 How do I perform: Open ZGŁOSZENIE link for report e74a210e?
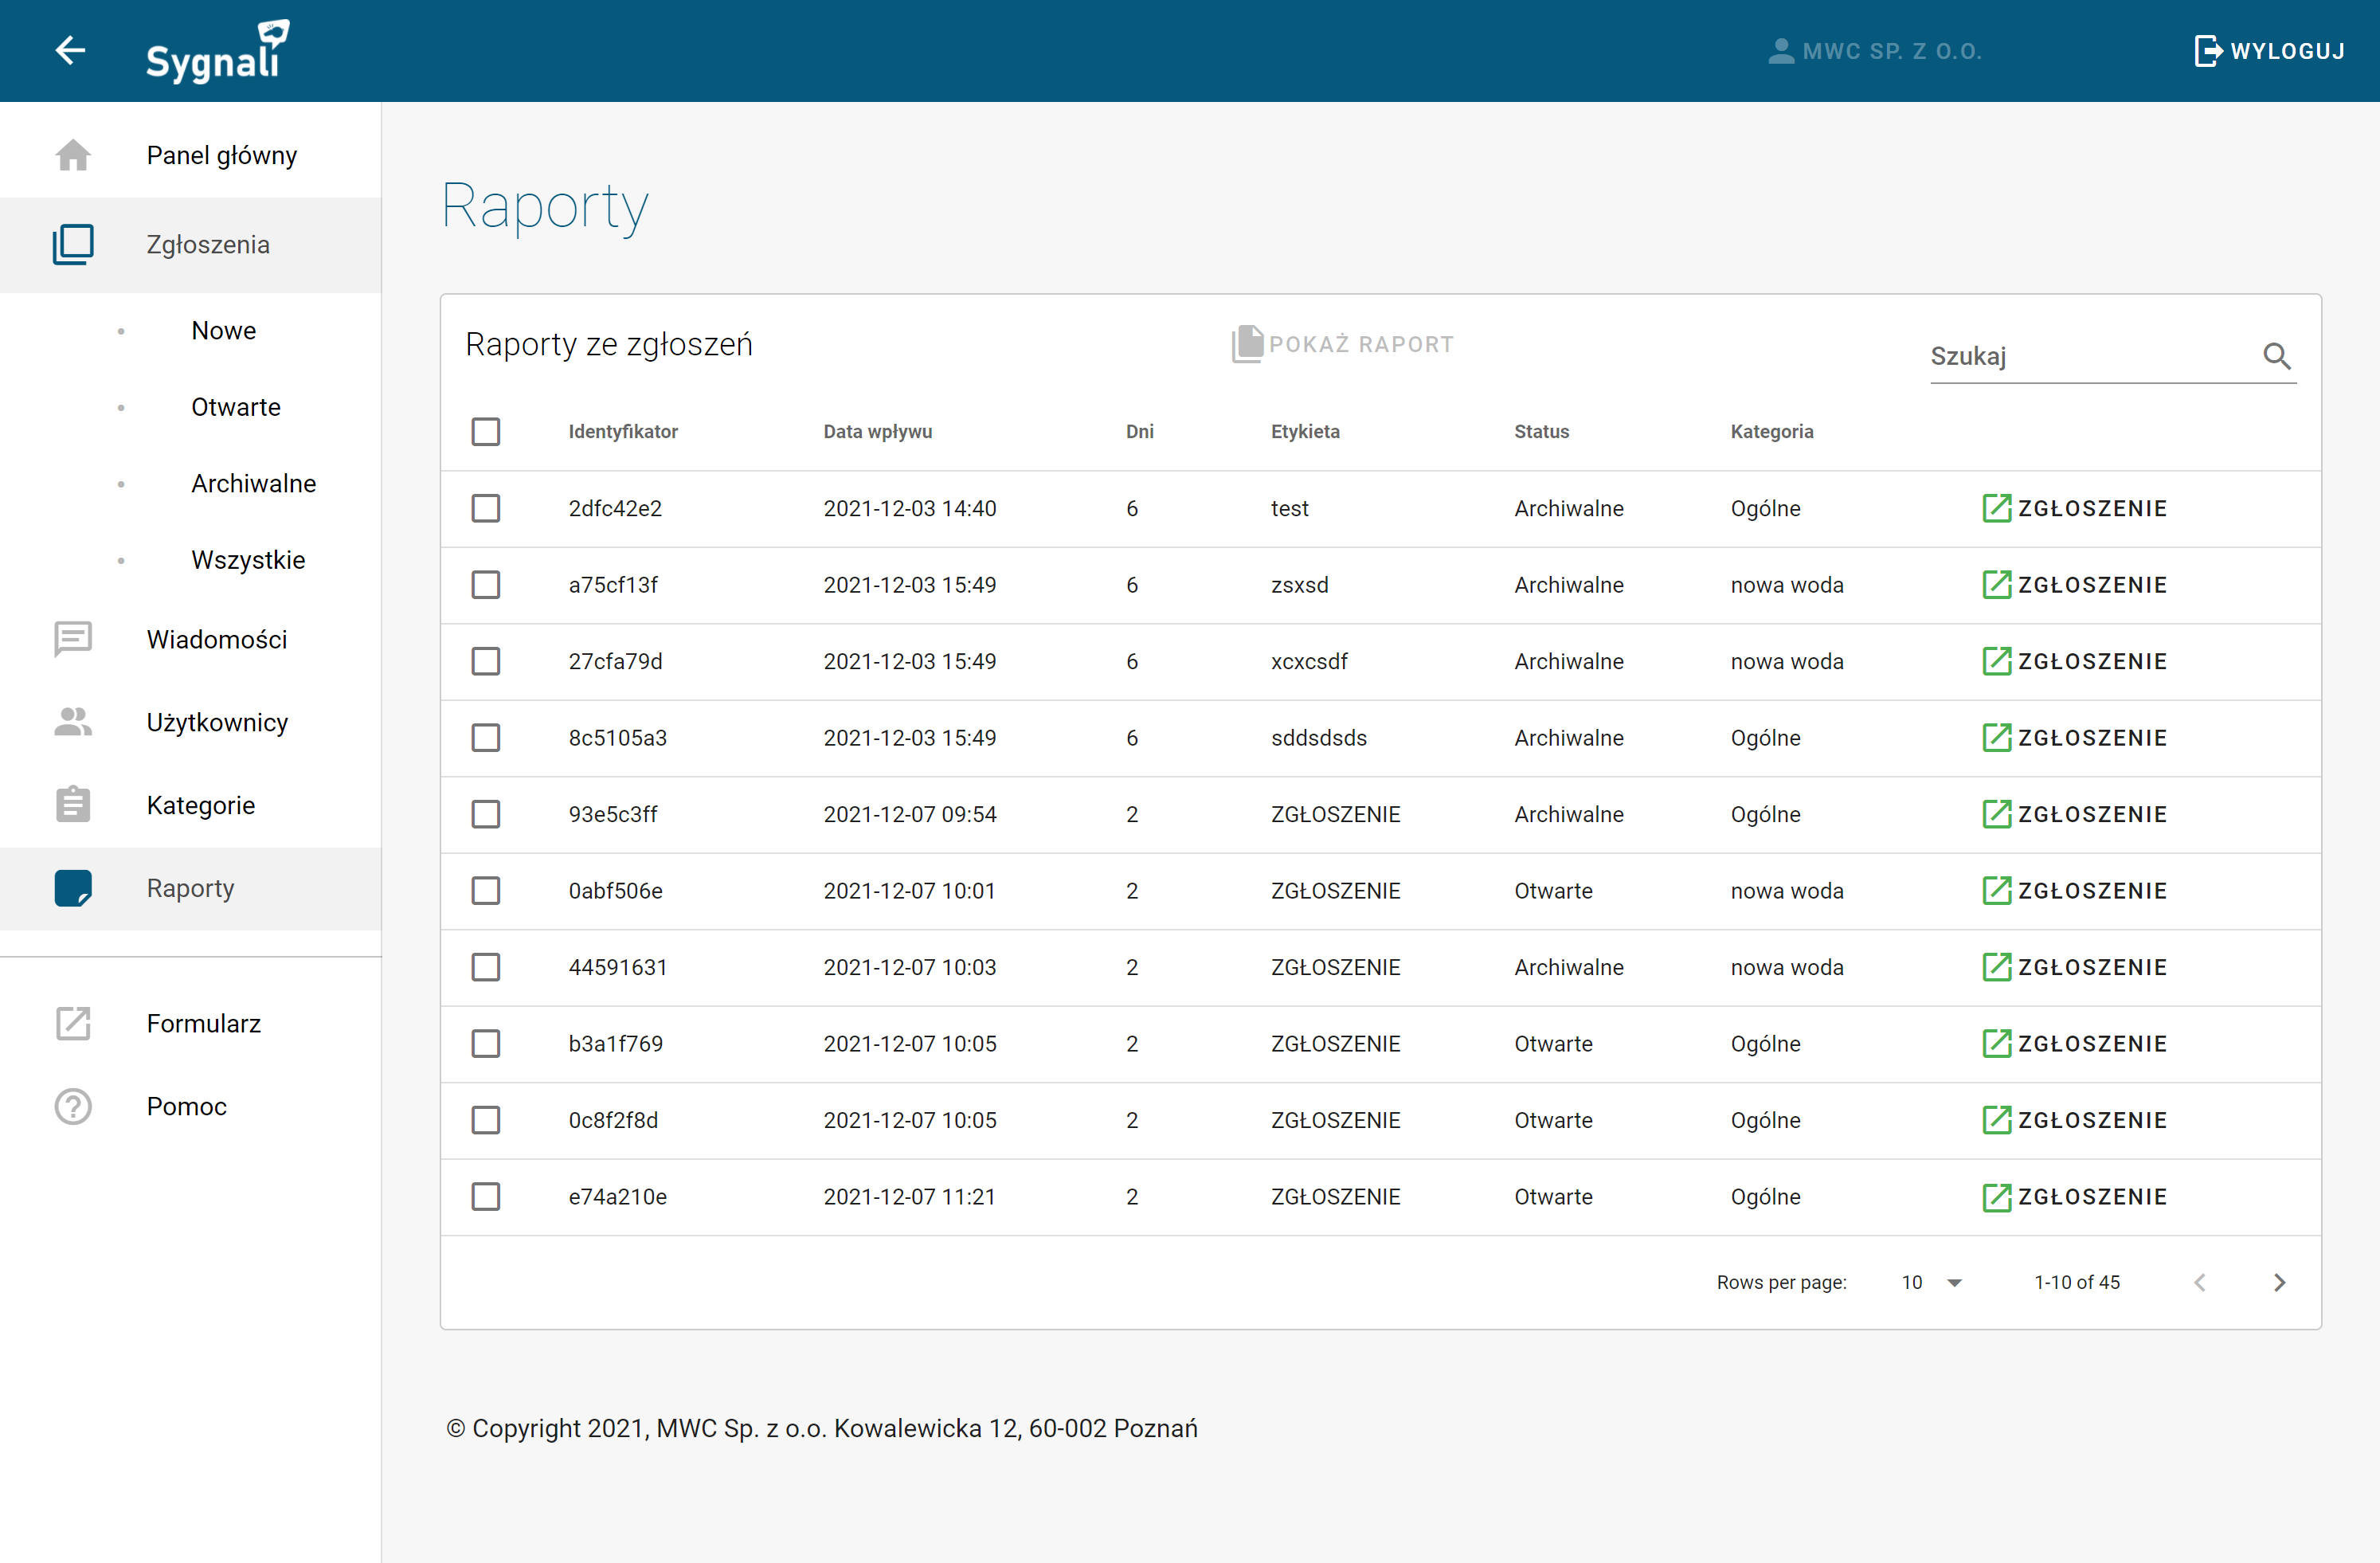[2074, 1197]
